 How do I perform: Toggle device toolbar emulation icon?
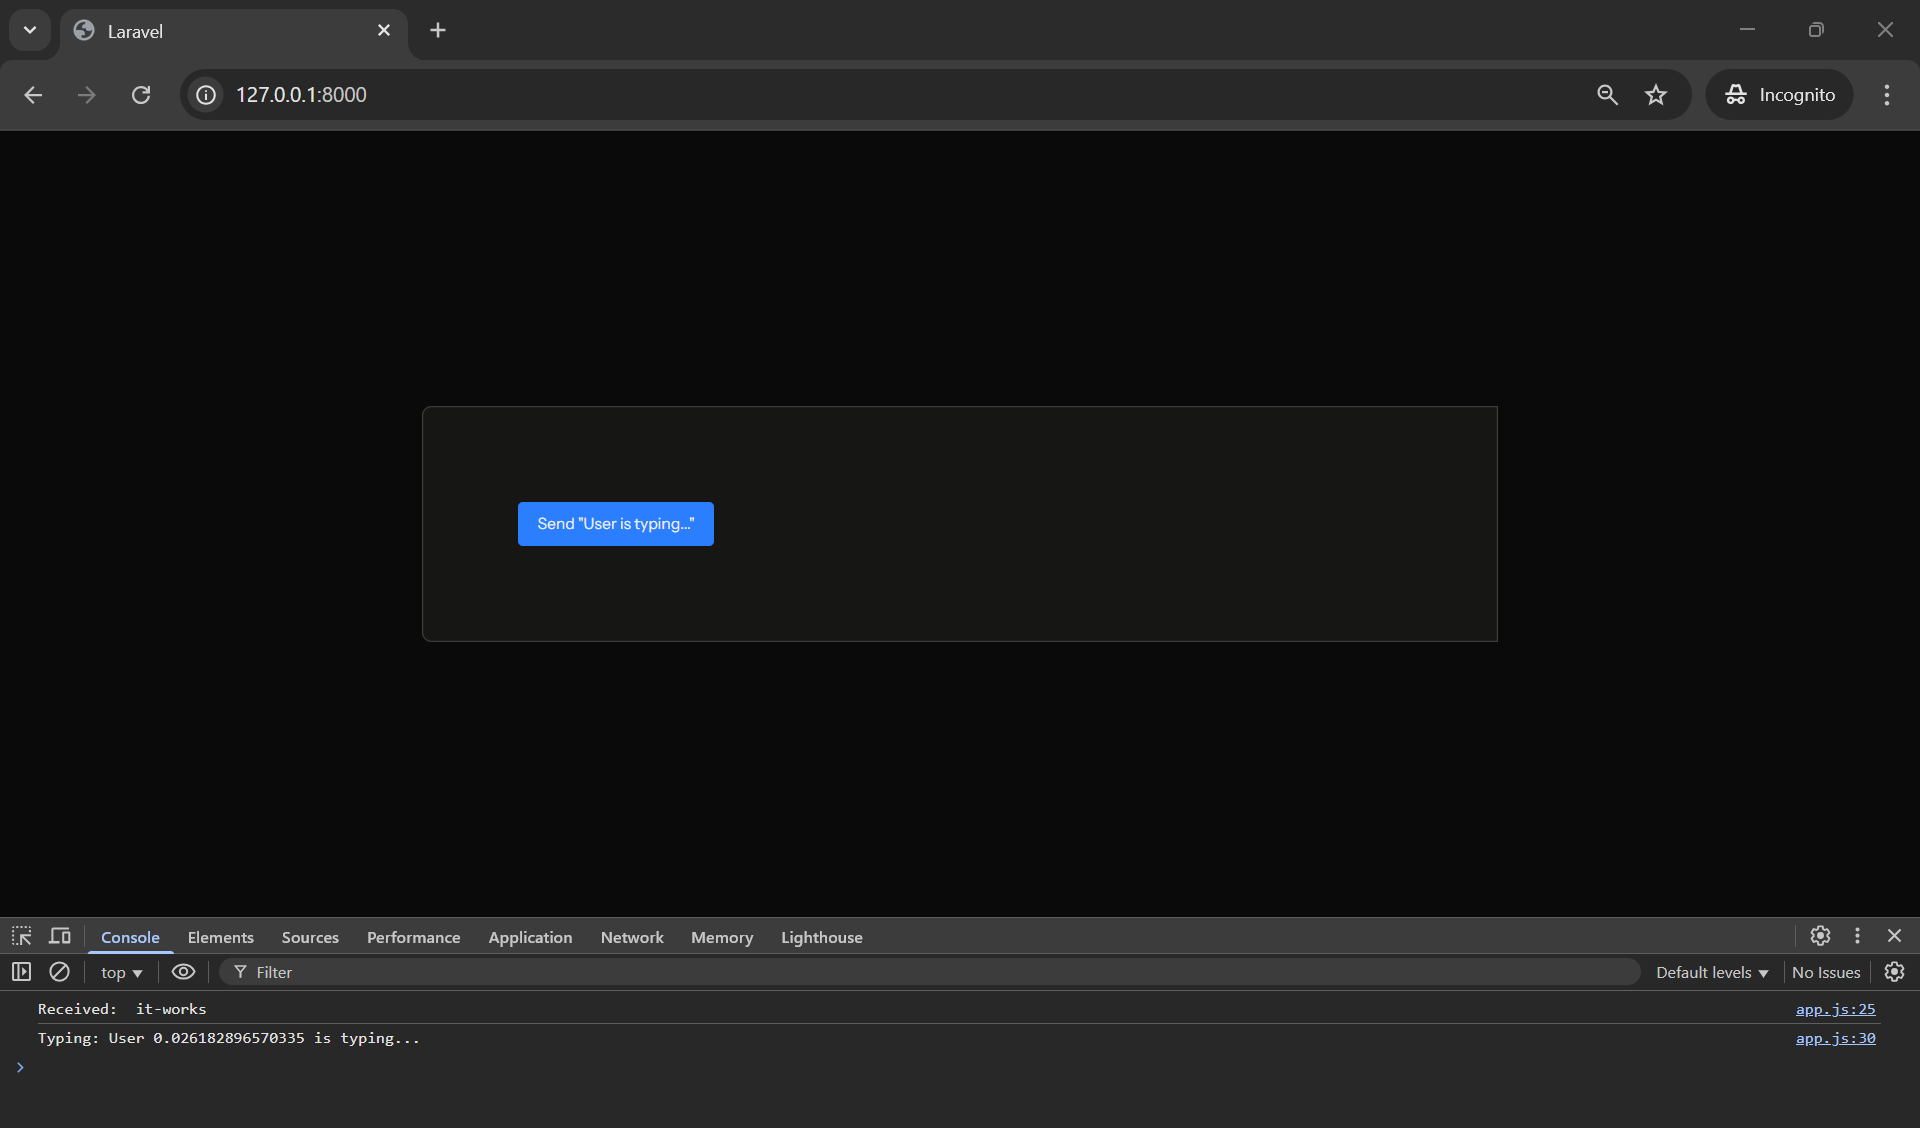(x=60, y=937)
